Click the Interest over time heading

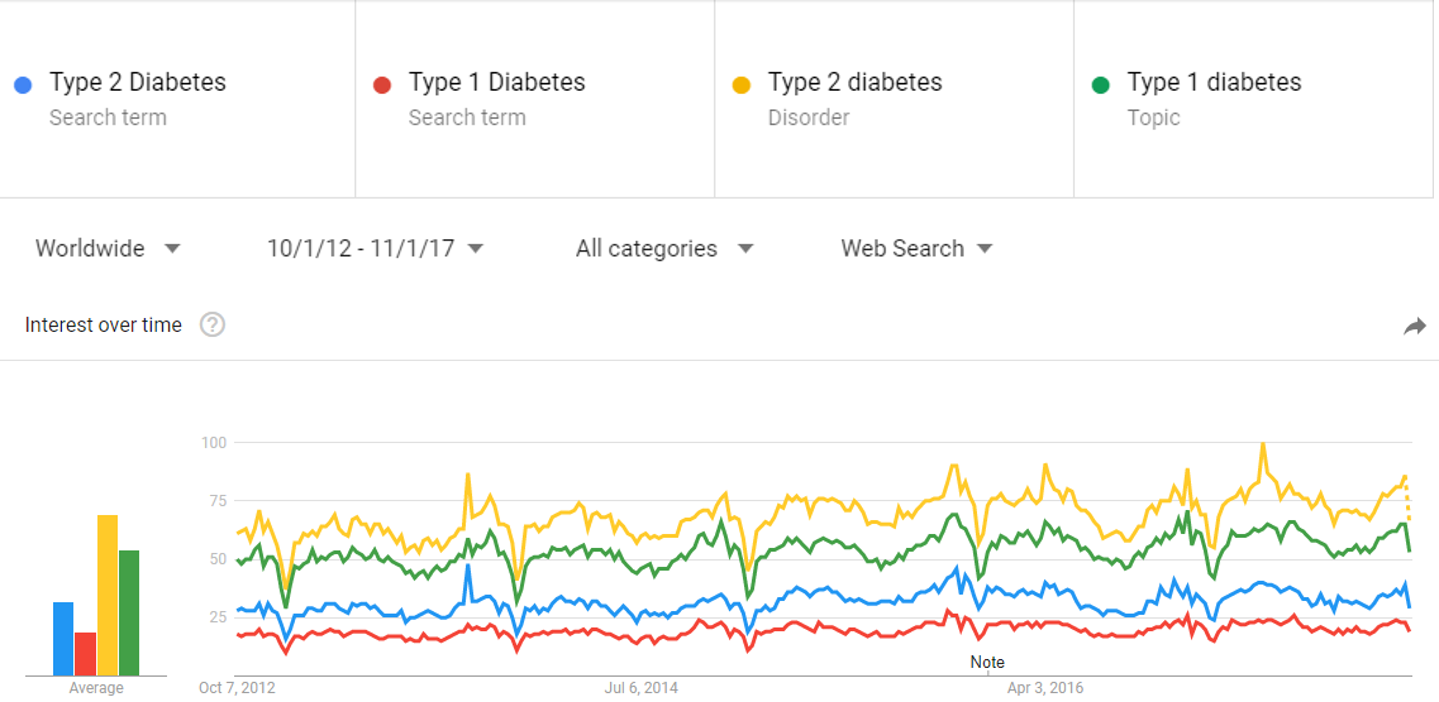[103, 325]
